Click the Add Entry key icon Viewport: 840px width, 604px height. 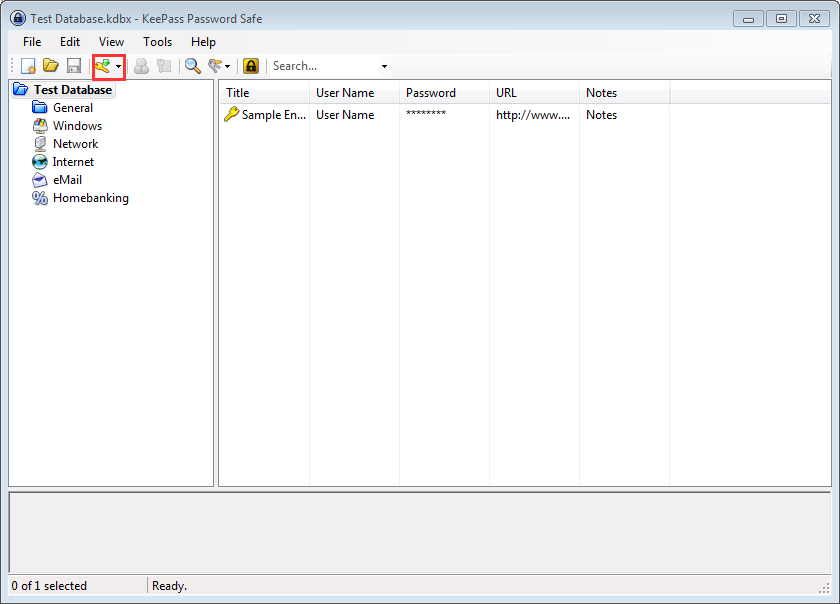[x=102, y=66]
